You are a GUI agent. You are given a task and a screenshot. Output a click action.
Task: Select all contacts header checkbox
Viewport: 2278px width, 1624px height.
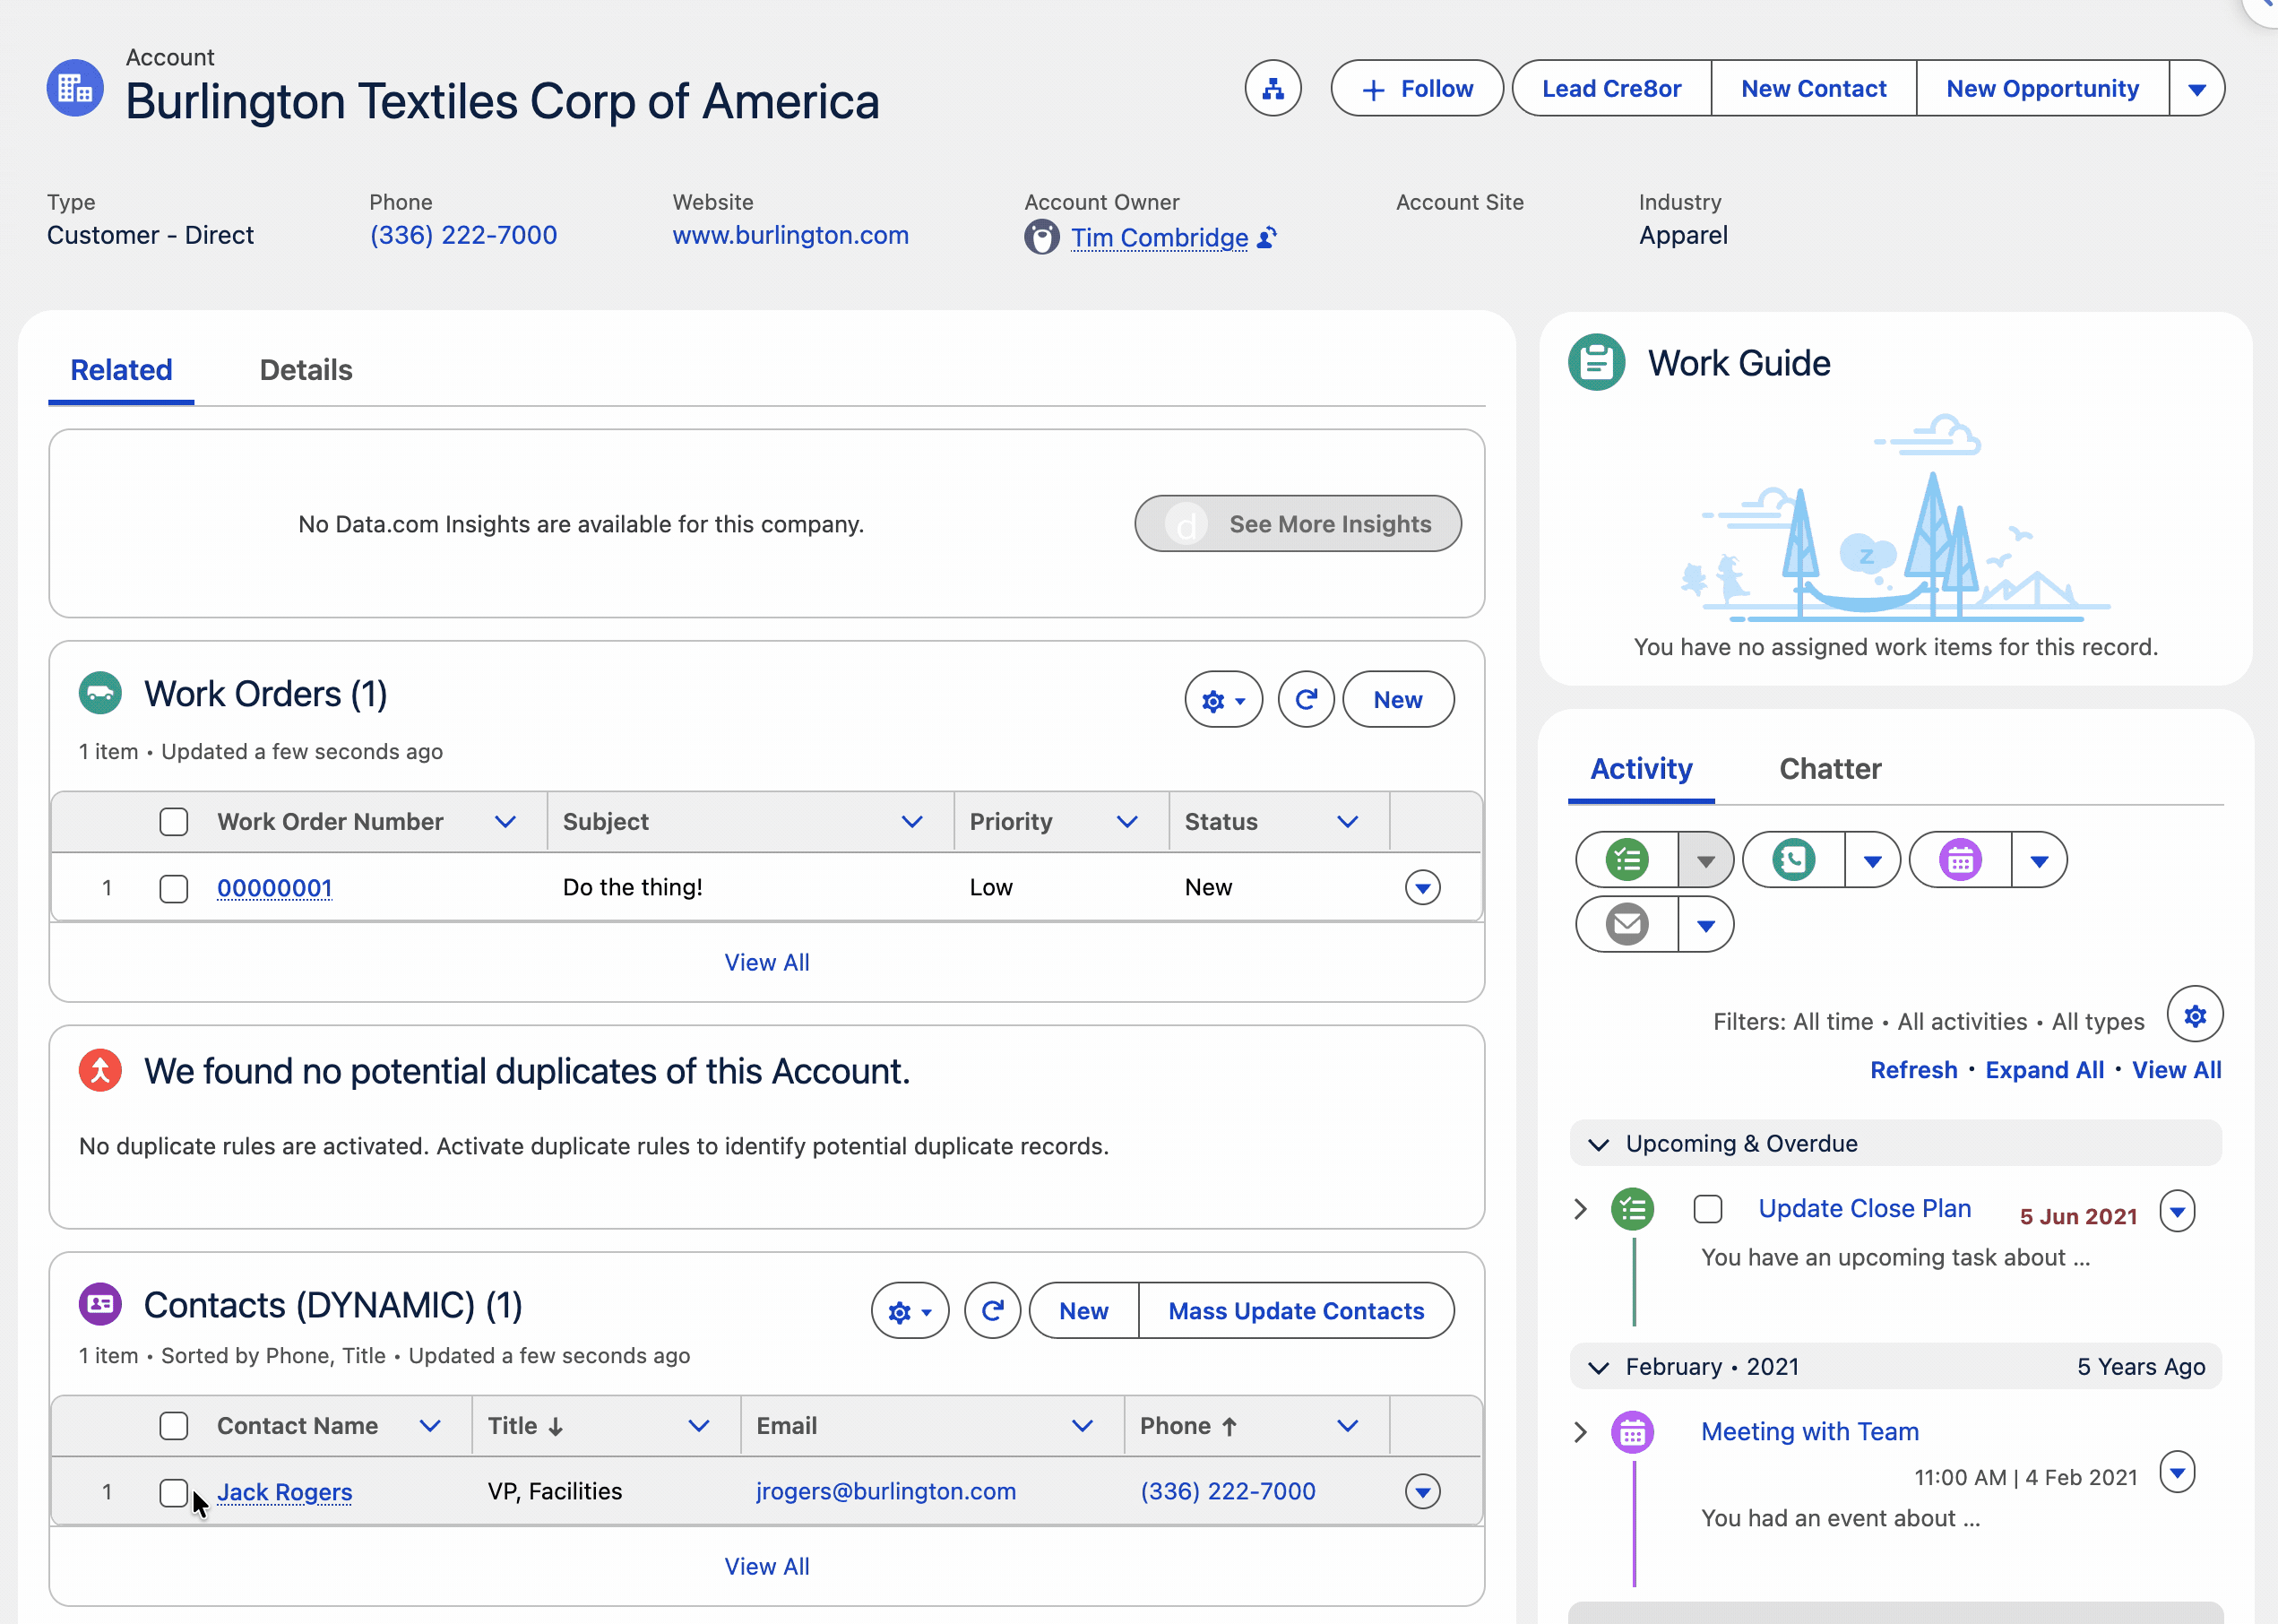(x=174, y=1426)
